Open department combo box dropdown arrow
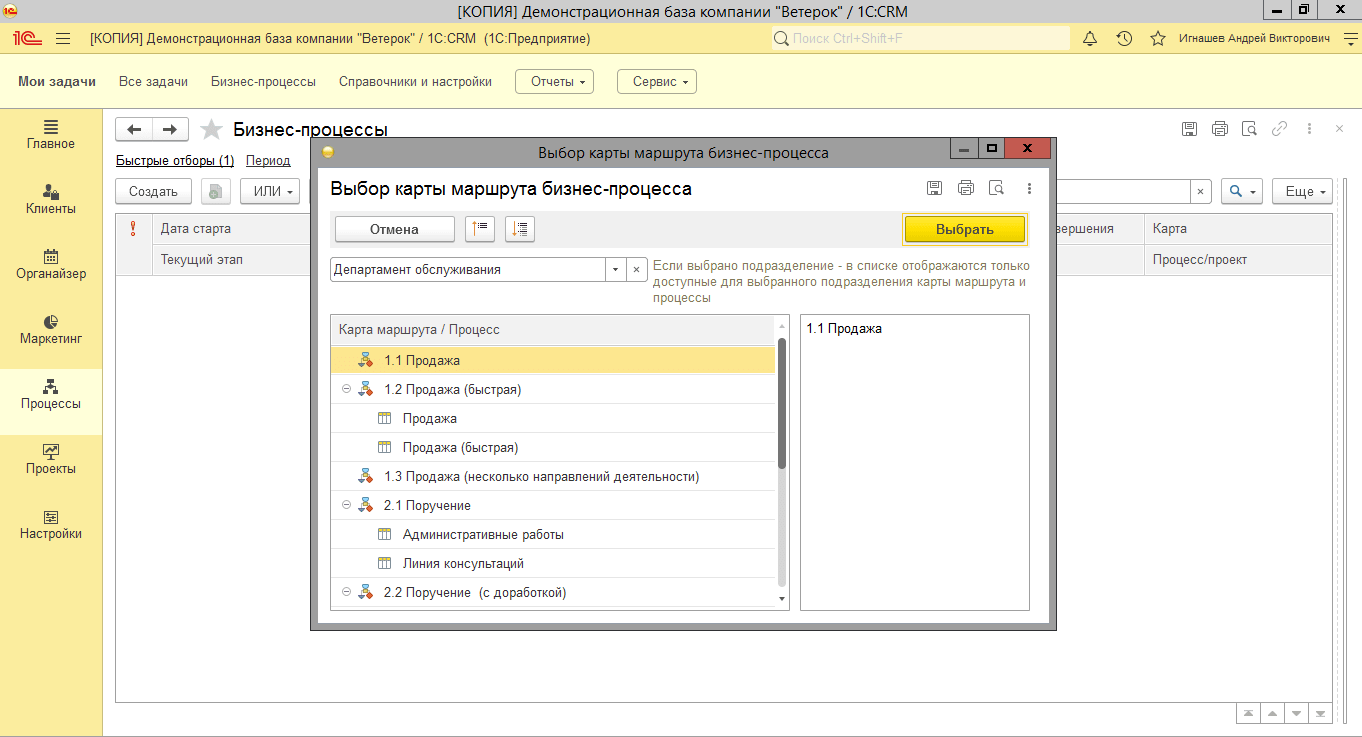Image resolution: width=1362 pixels, height=737 pixels. click(616, 269)
